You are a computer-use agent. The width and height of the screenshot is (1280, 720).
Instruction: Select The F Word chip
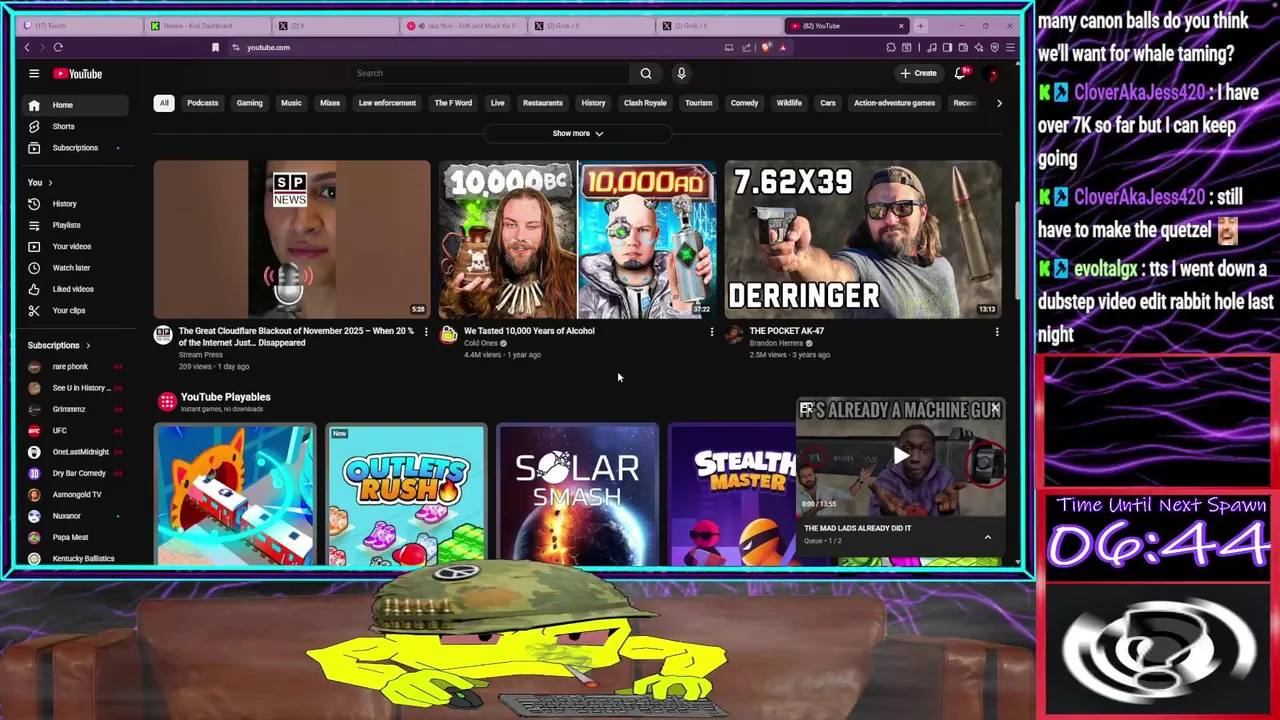point(453,103)
